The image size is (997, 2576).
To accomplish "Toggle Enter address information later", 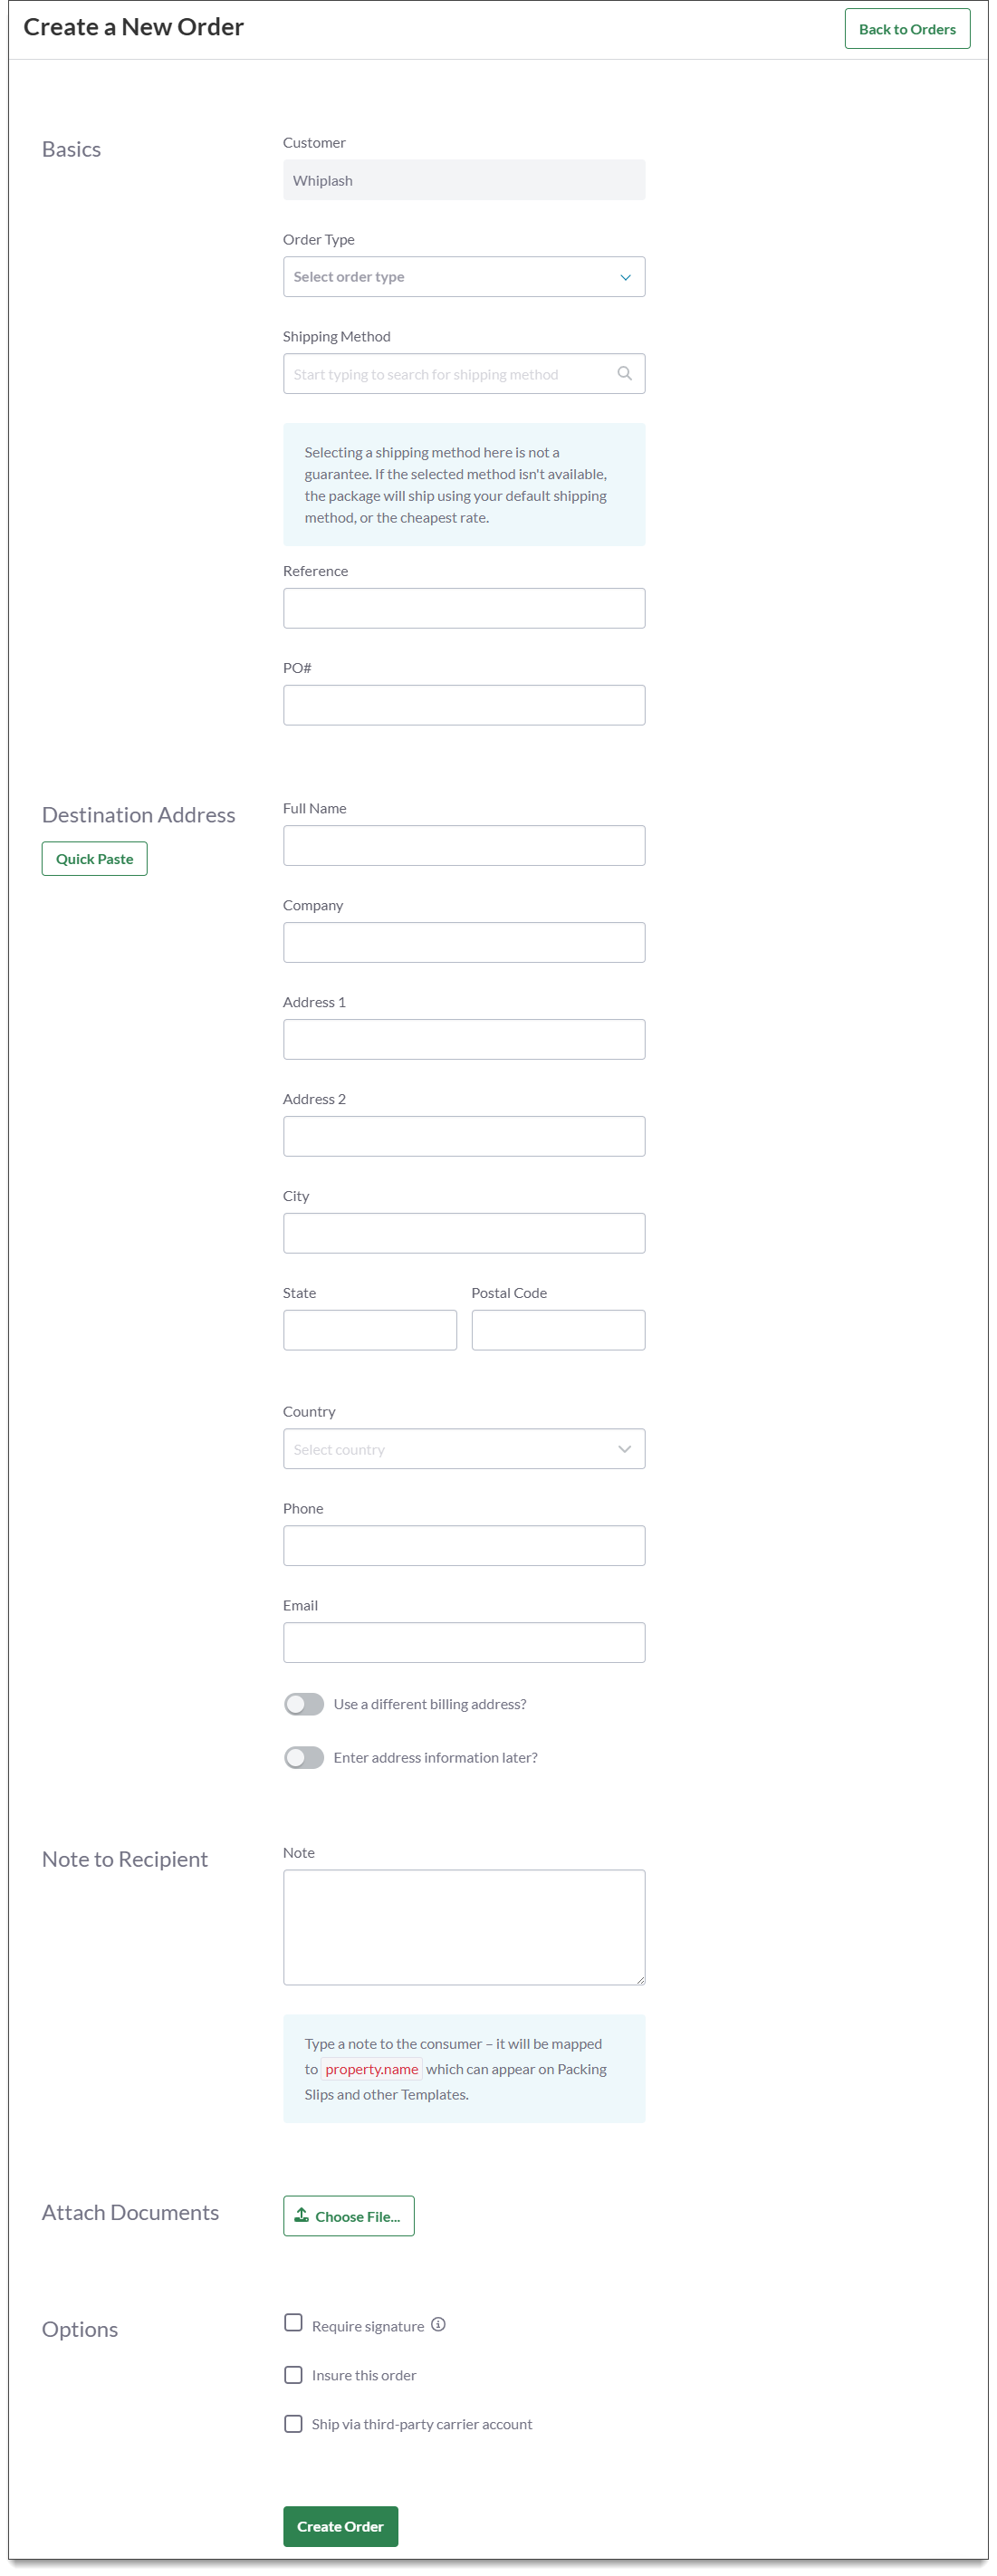I will coord(303,1757).
